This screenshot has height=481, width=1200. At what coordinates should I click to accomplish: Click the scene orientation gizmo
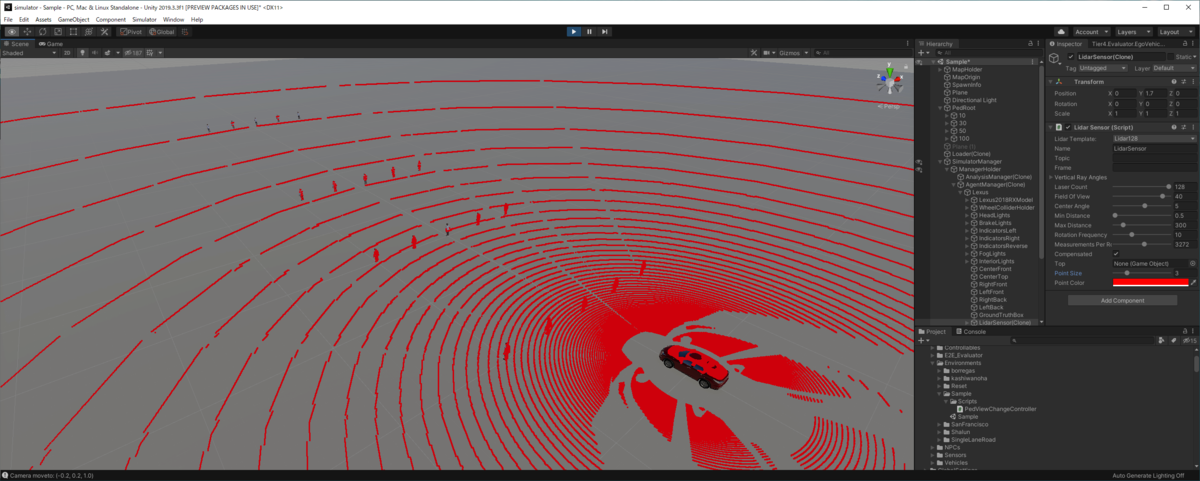[x=888, y=83]
